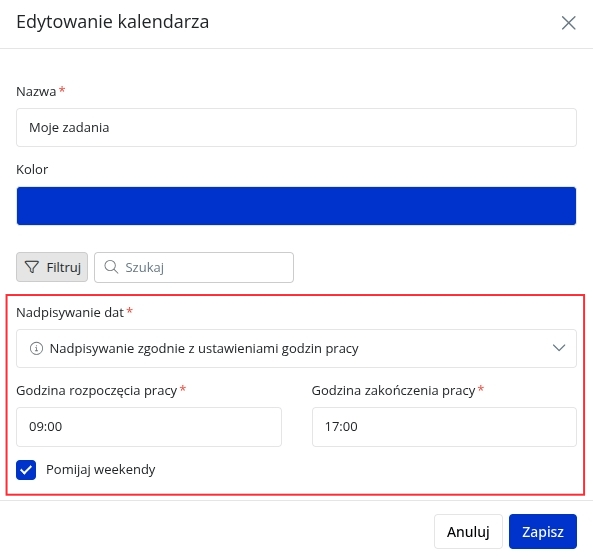Focus the Szukaj search field
Screen dimensions: 593x557
tap(194, 267)
